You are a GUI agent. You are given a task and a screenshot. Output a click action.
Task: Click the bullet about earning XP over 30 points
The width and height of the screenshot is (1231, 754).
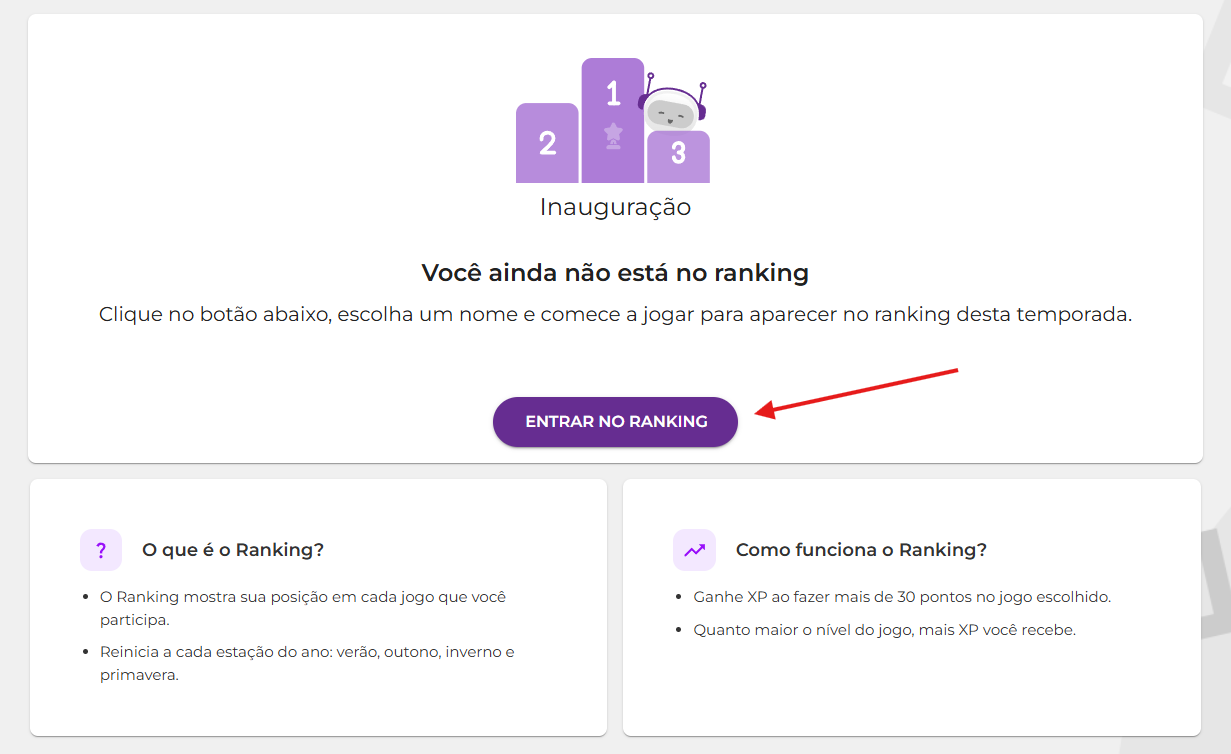pyautogui.click(x=902, y=597)
